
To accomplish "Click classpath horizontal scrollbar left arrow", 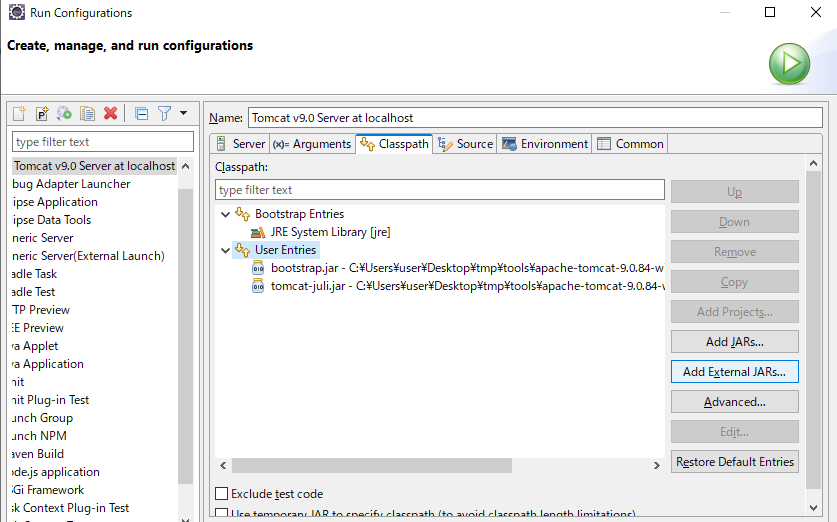I will coord(223,465).
